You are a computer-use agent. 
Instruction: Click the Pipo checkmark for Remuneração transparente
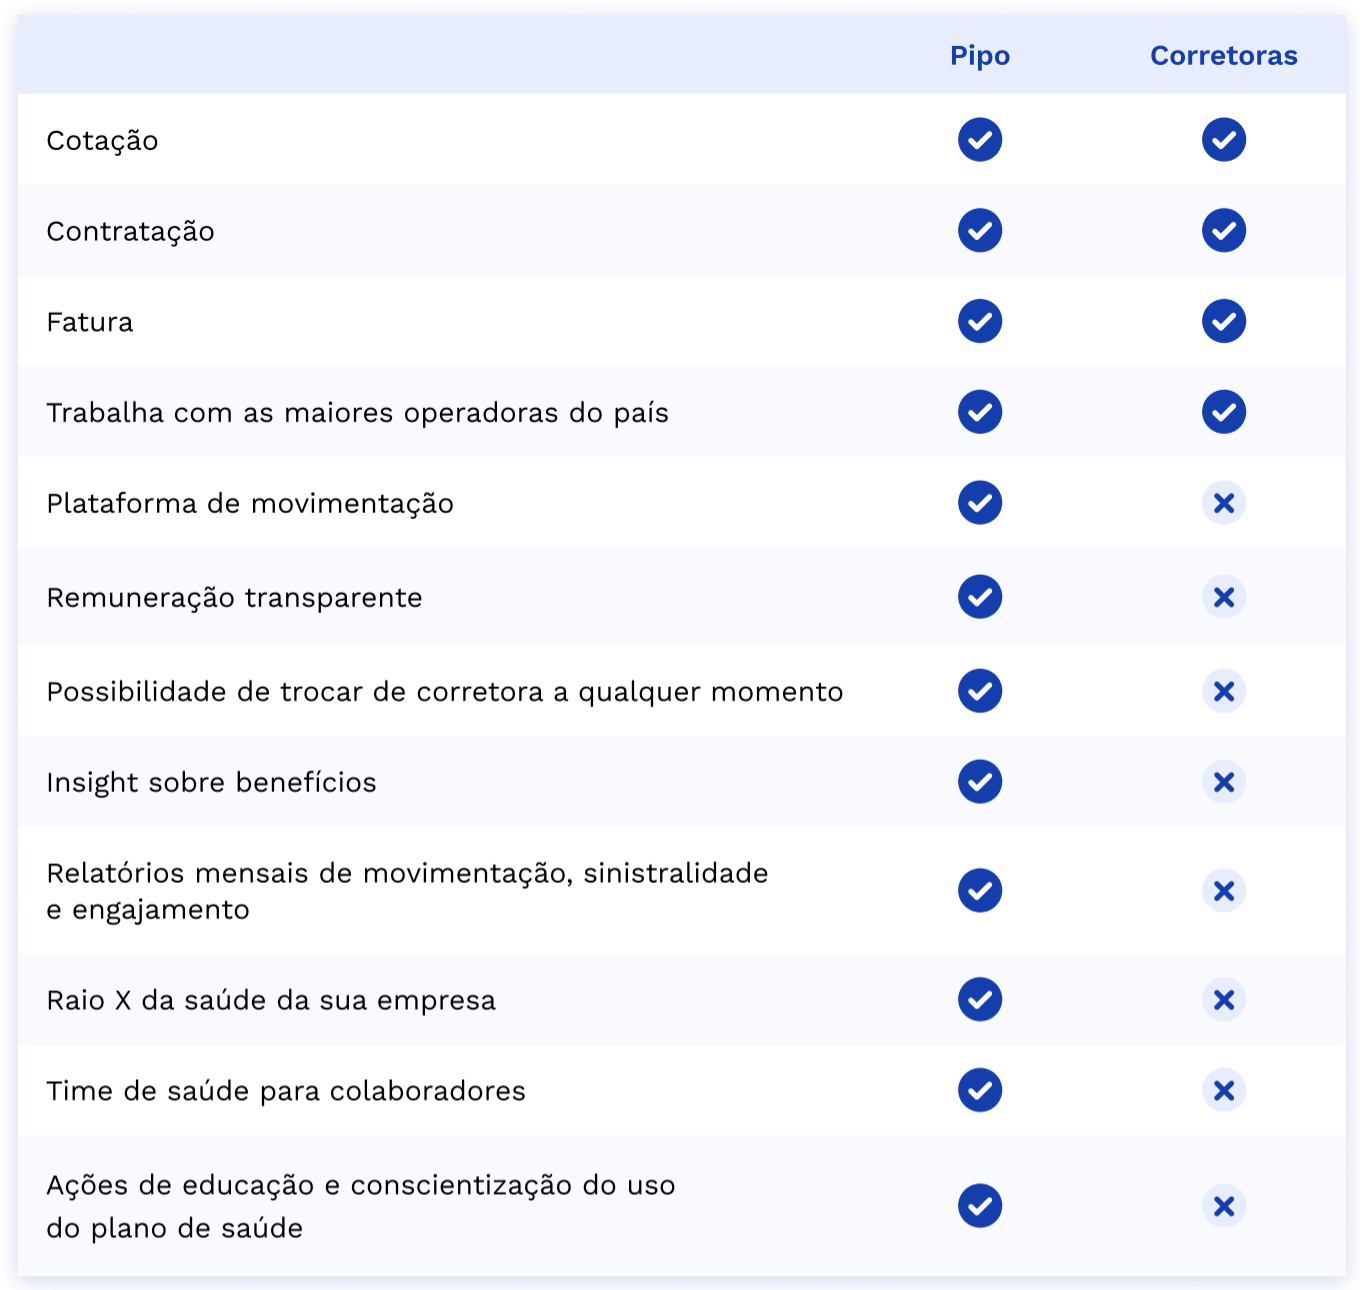point(980,597)
